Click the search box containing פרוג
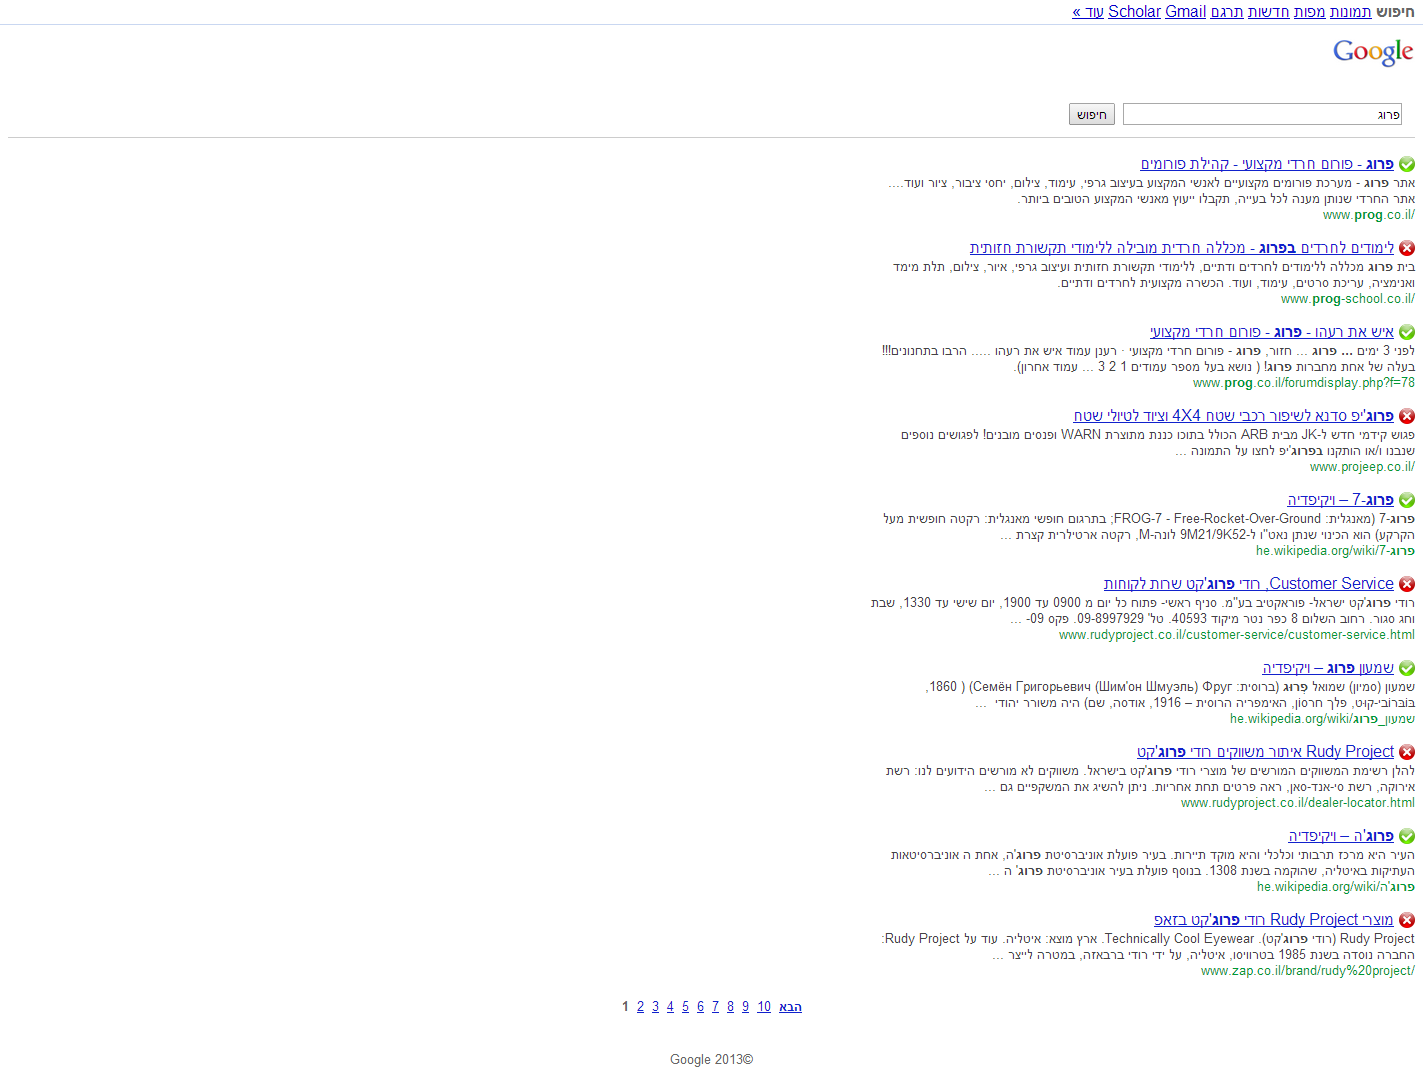The width and height of the screenshot is (1423, 1090). pos(1262,114)
